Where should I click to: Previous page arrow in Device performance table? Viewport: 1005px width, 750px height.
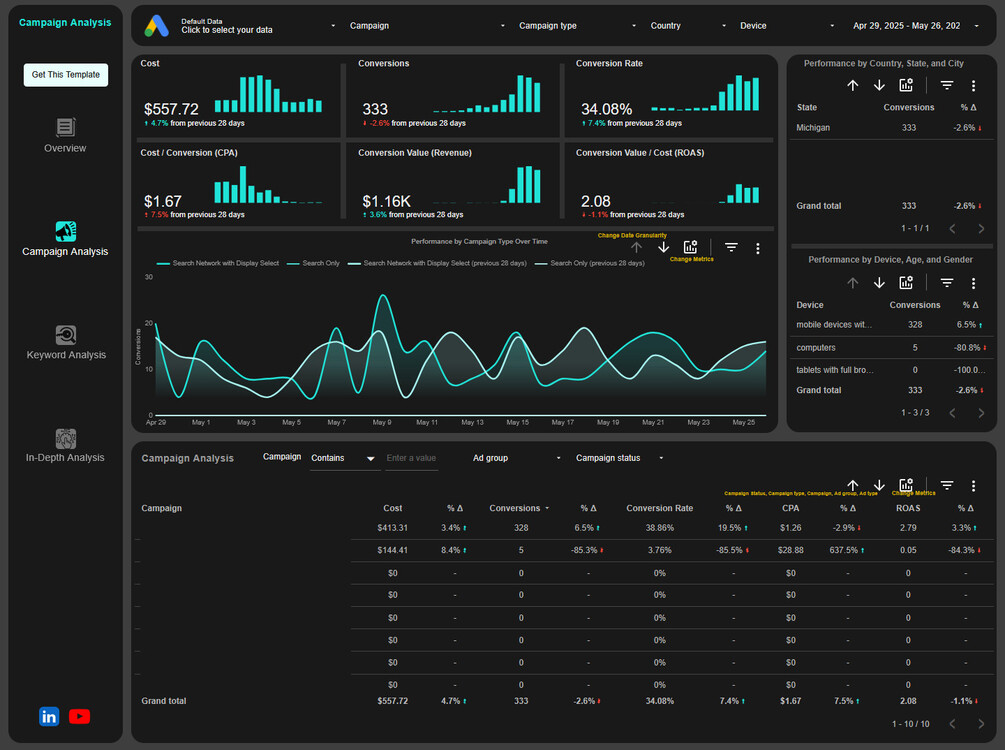coord(952,413)
